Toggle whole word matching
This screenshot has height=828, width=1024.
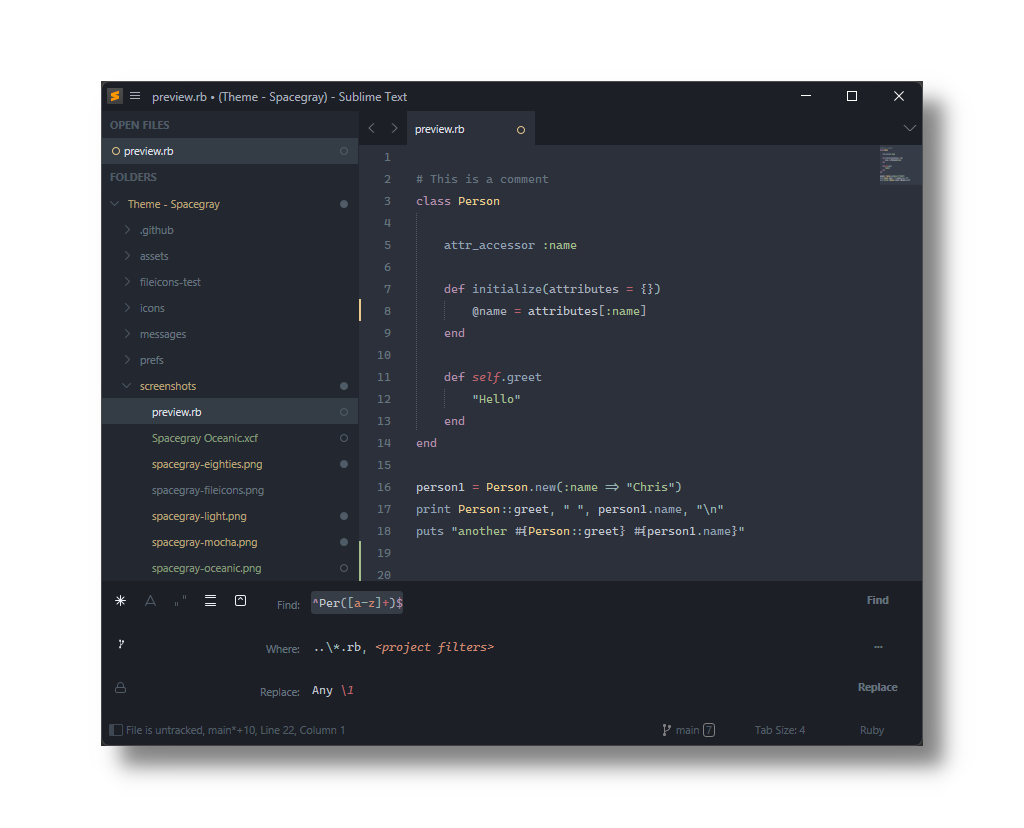180,601
